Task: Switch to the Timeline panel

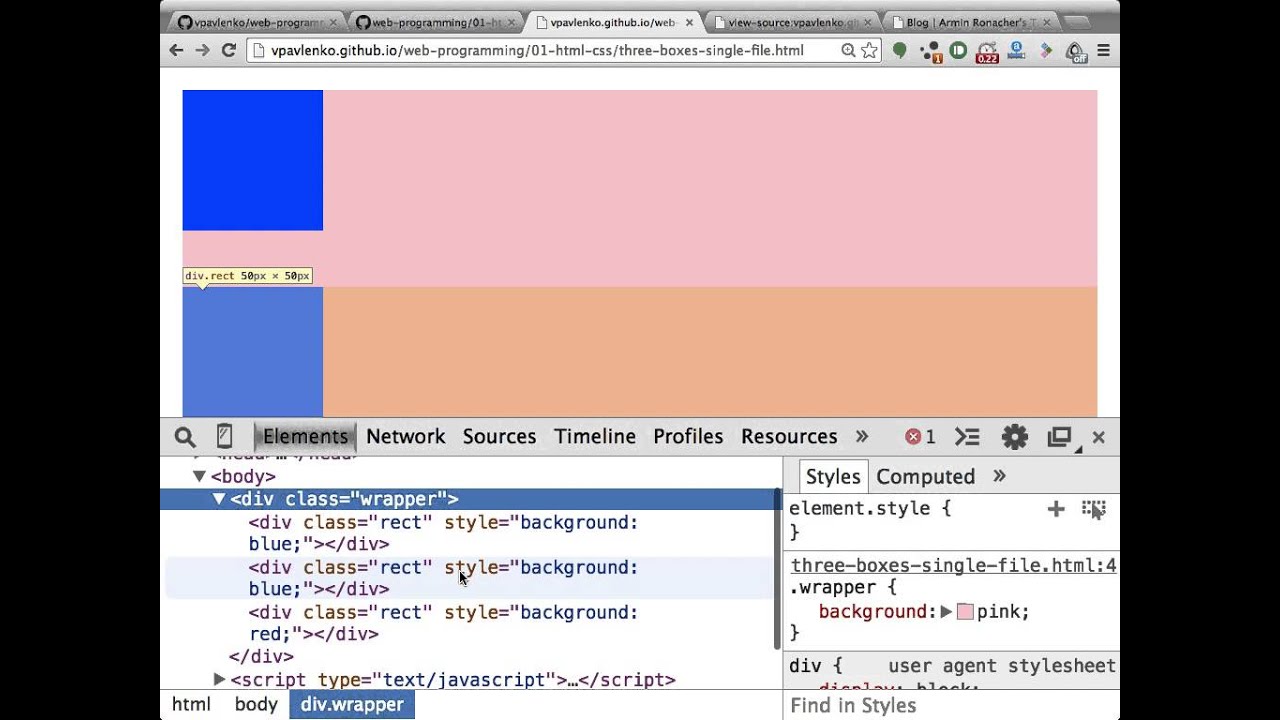Action: point(595,437)
